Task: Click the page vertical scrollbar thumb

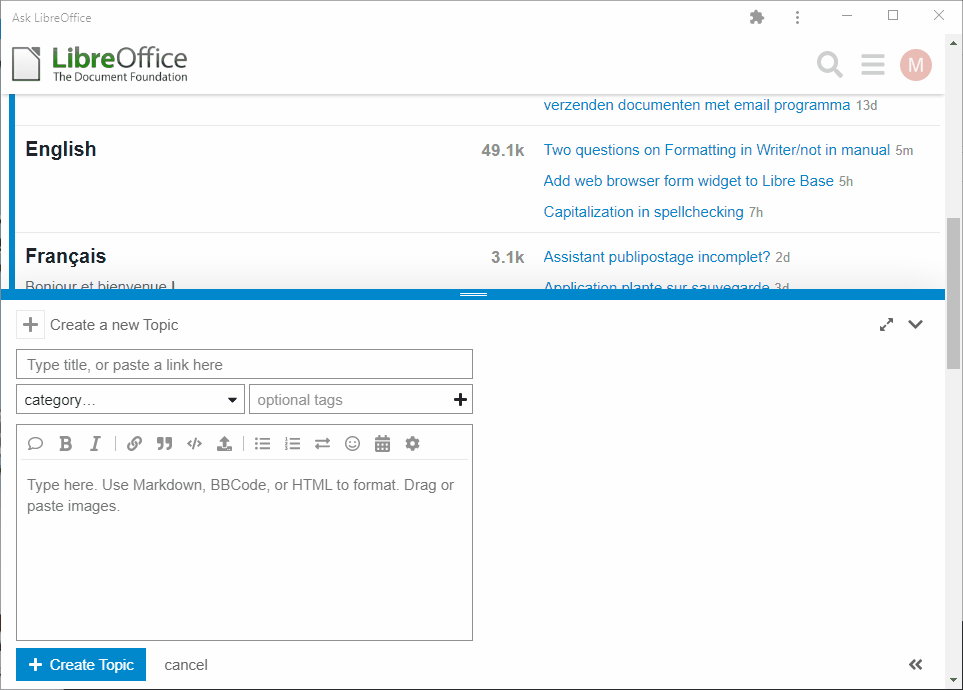Action: (x=953, y=293)
